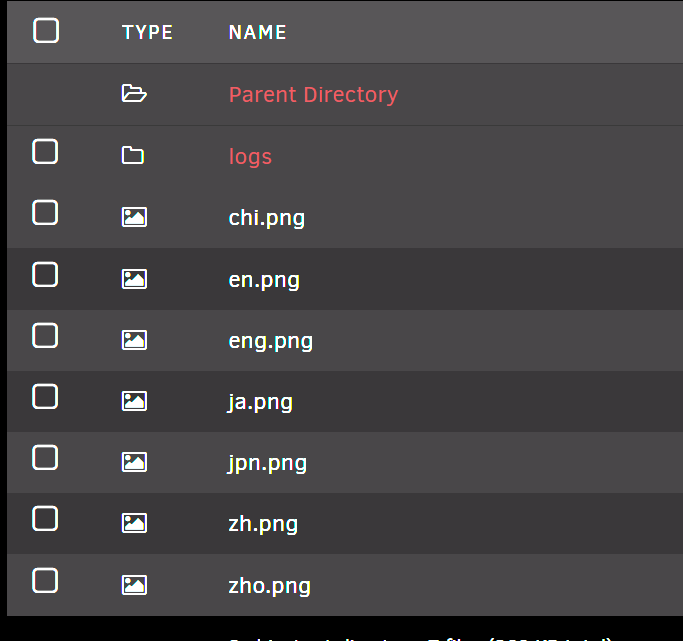Check the box for logs folder
Viewport: 683px width, 641px height.
pyautogui.click(x=45, y=152)
